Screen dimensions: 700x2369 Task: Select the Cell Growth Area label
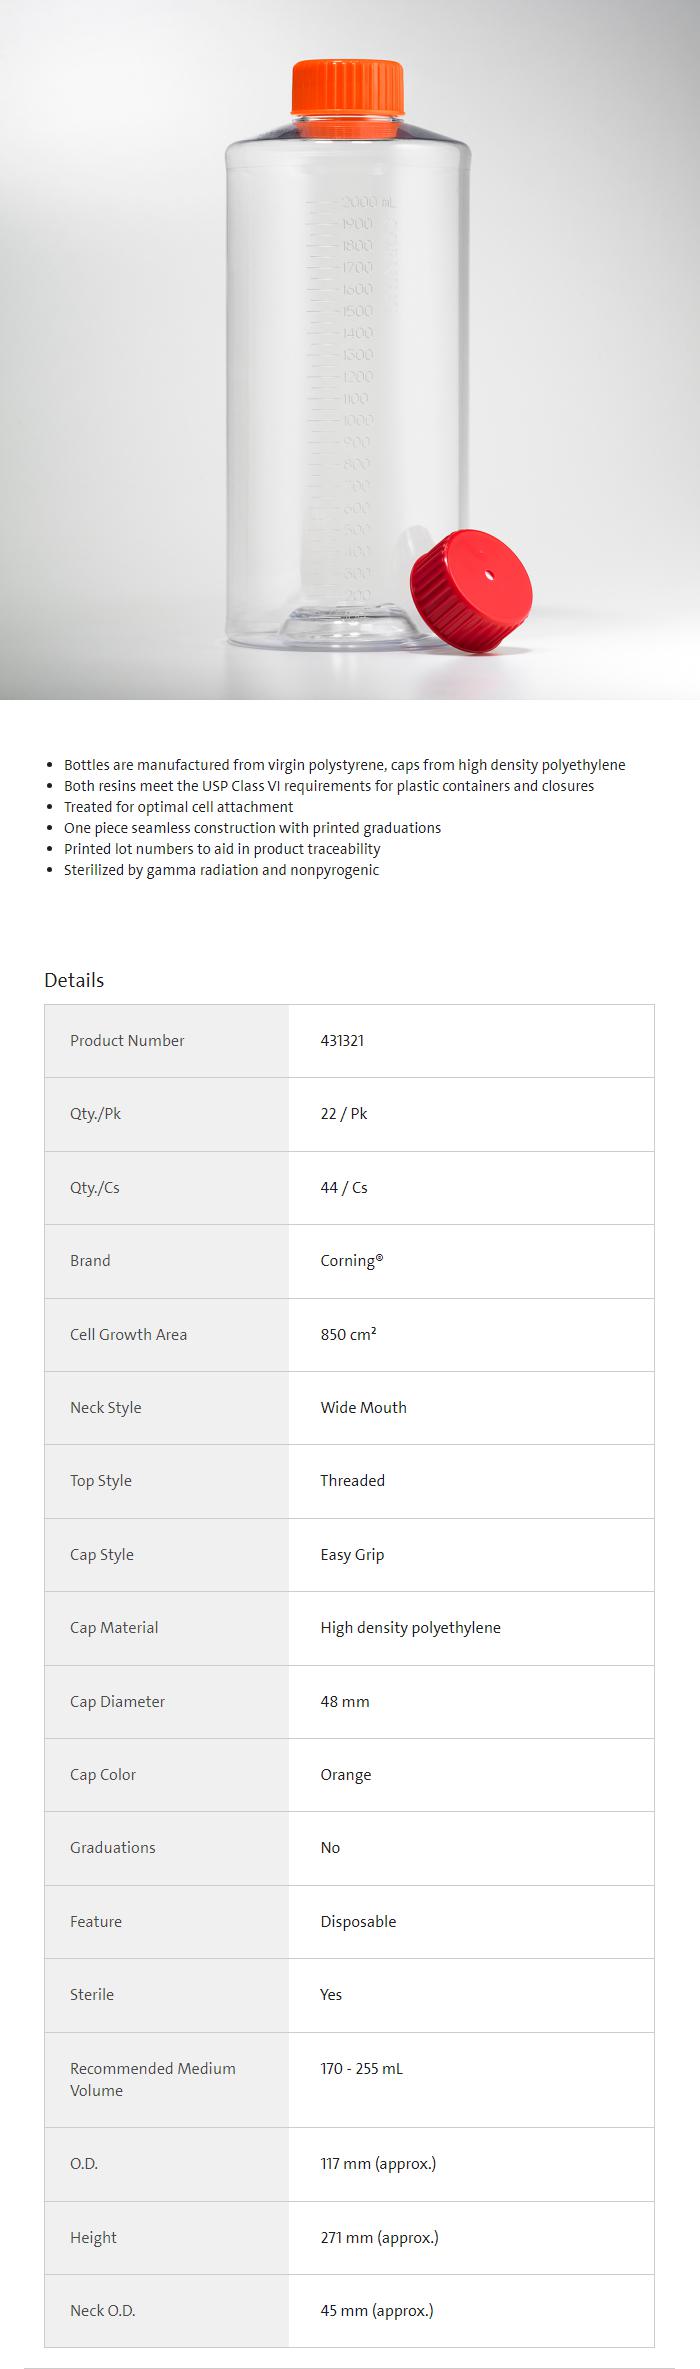click(x=128, y=1334)
